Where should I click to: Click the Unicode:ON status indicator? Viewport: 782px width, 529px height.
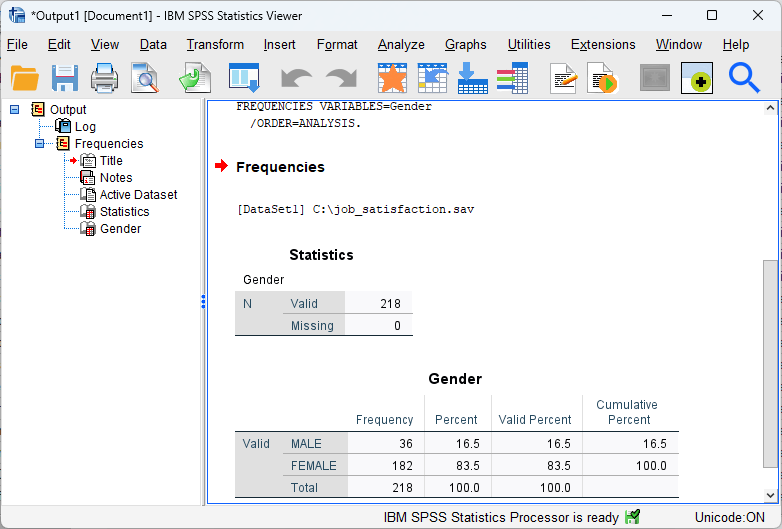pyautogui.click(x=730, y=517)
